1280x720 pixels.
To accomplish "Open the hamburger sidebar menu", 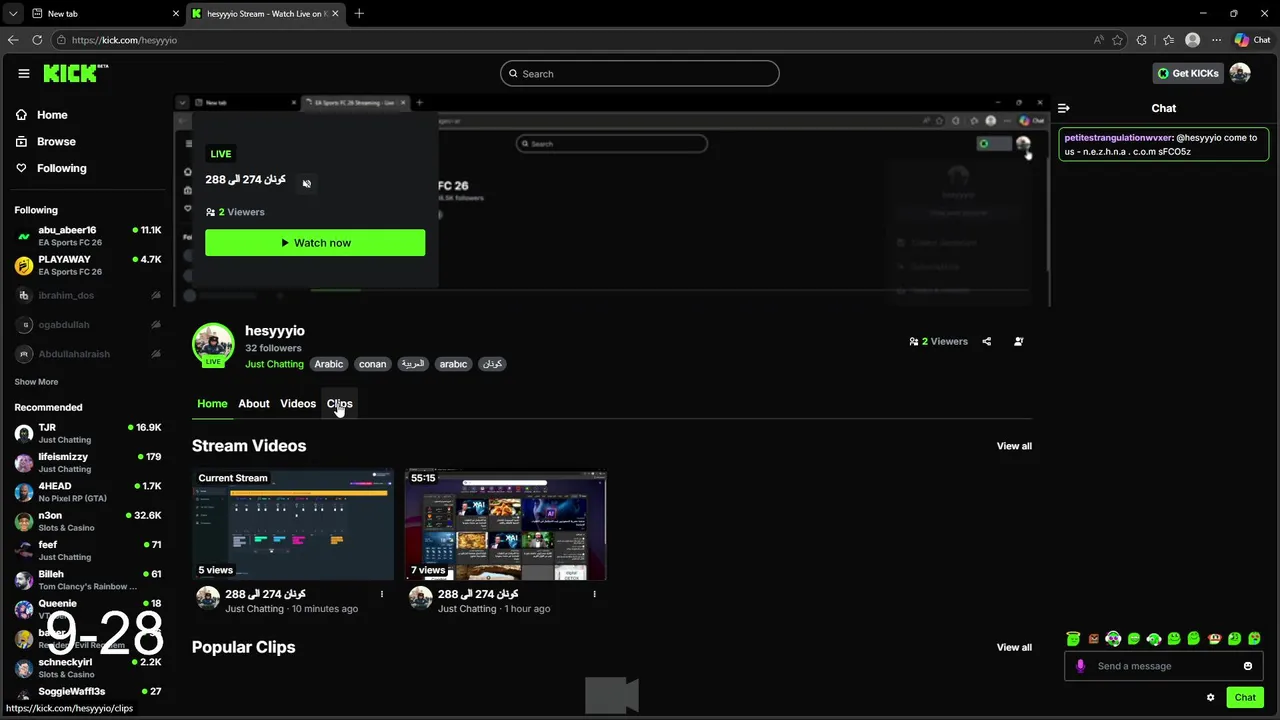I will [24, 73].
